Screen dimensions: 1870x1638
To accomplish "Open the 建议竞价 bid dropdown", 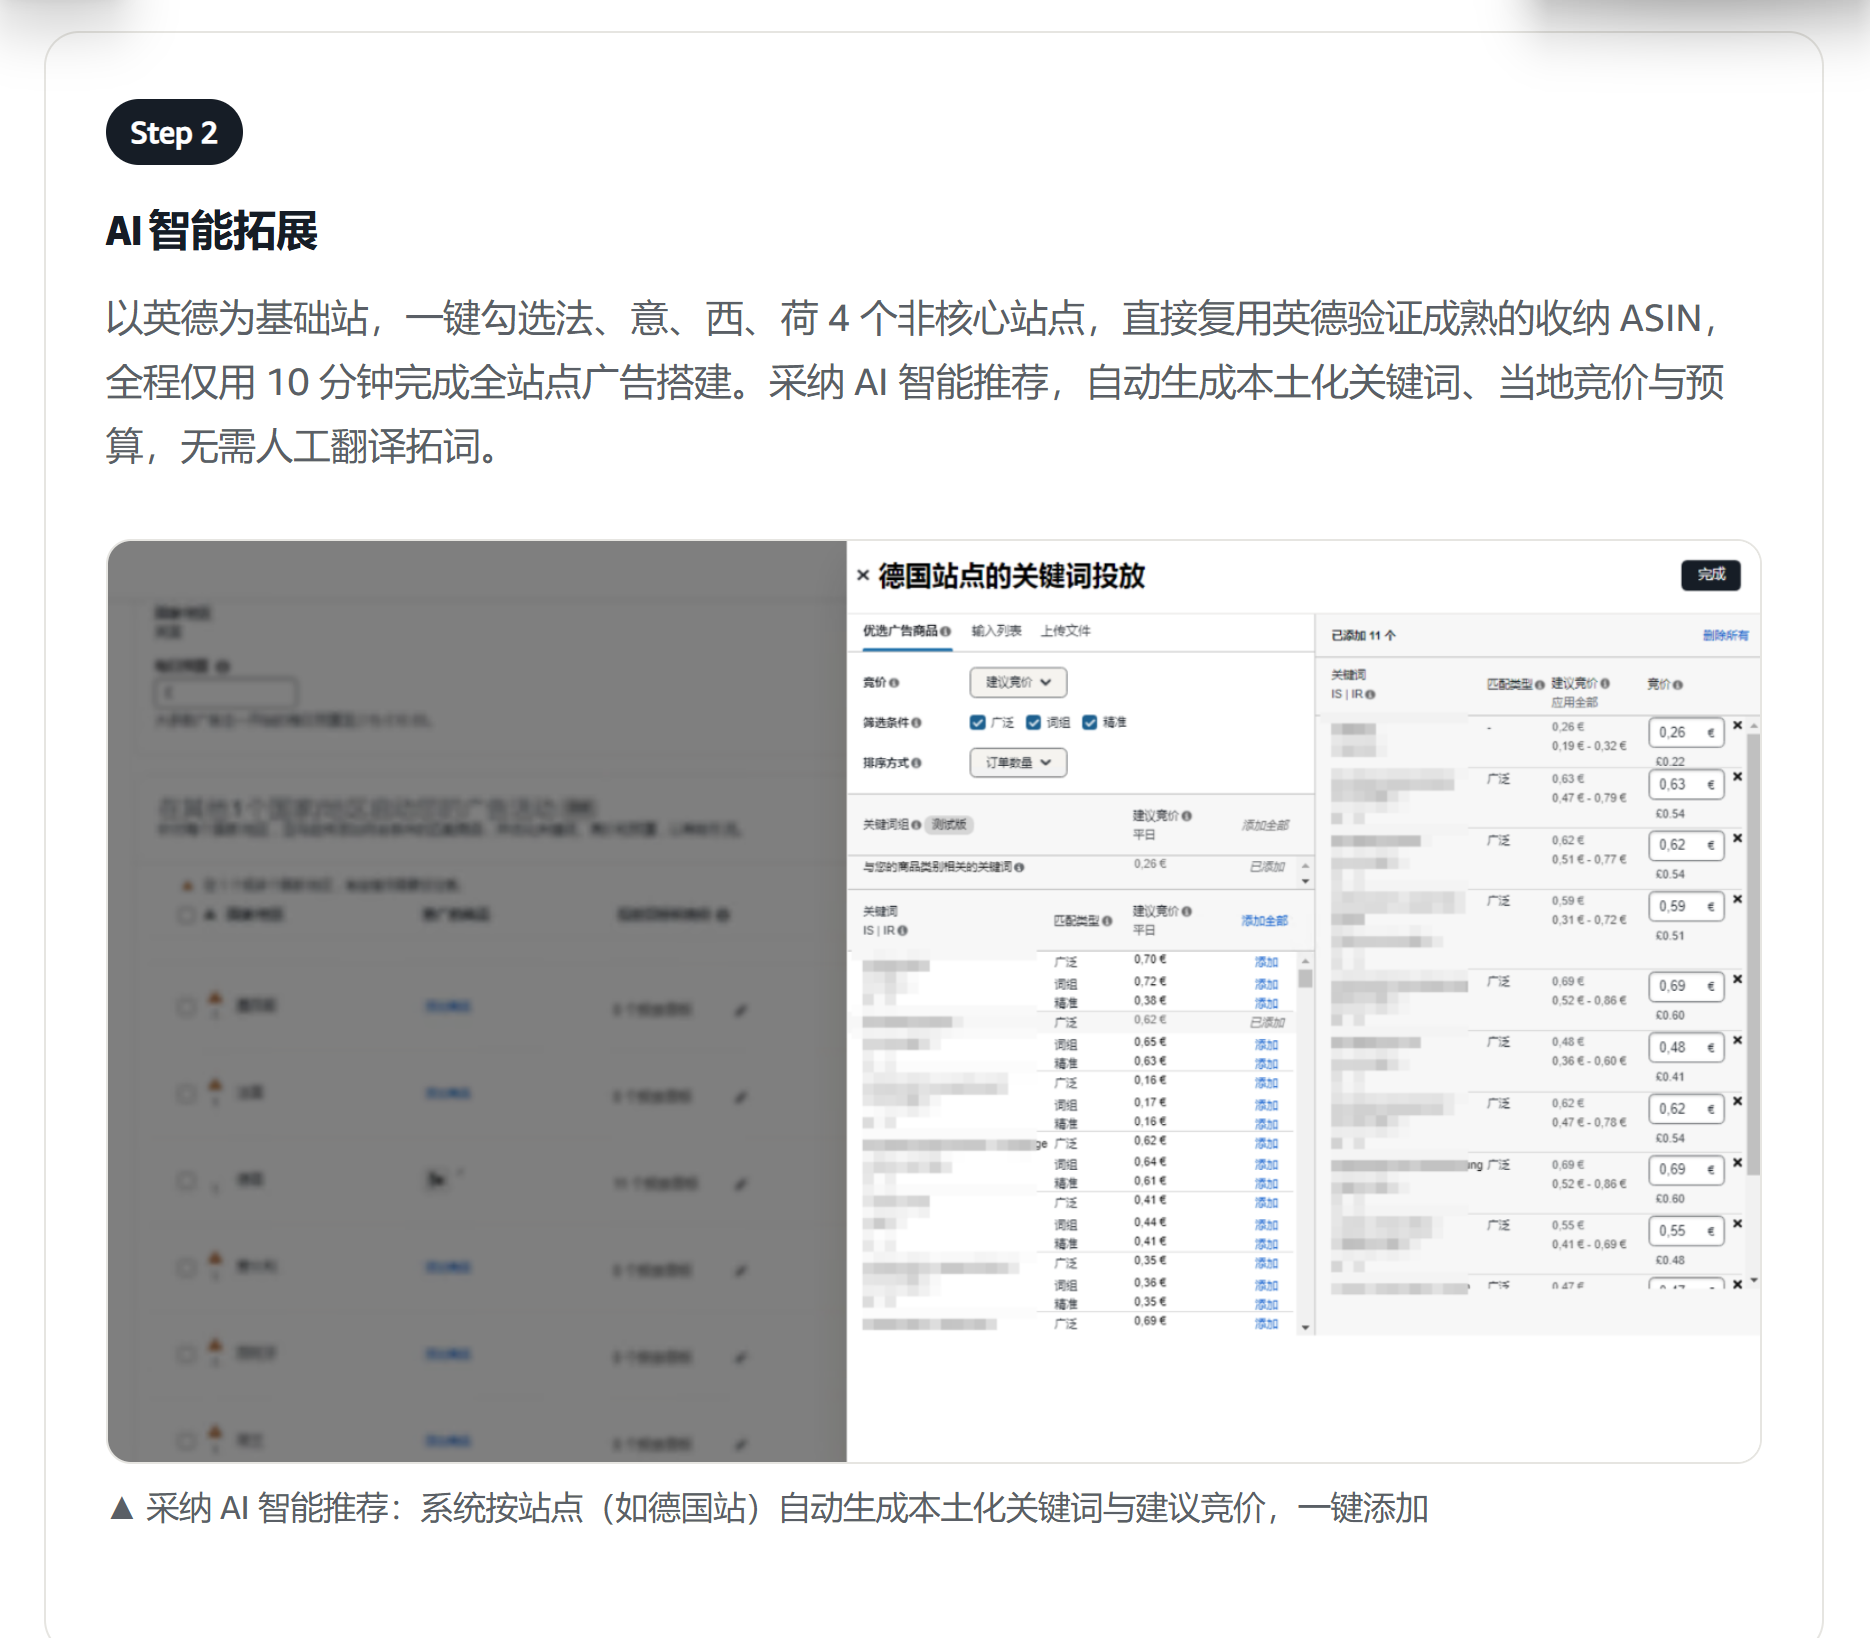I will (x=1018, y=682).
